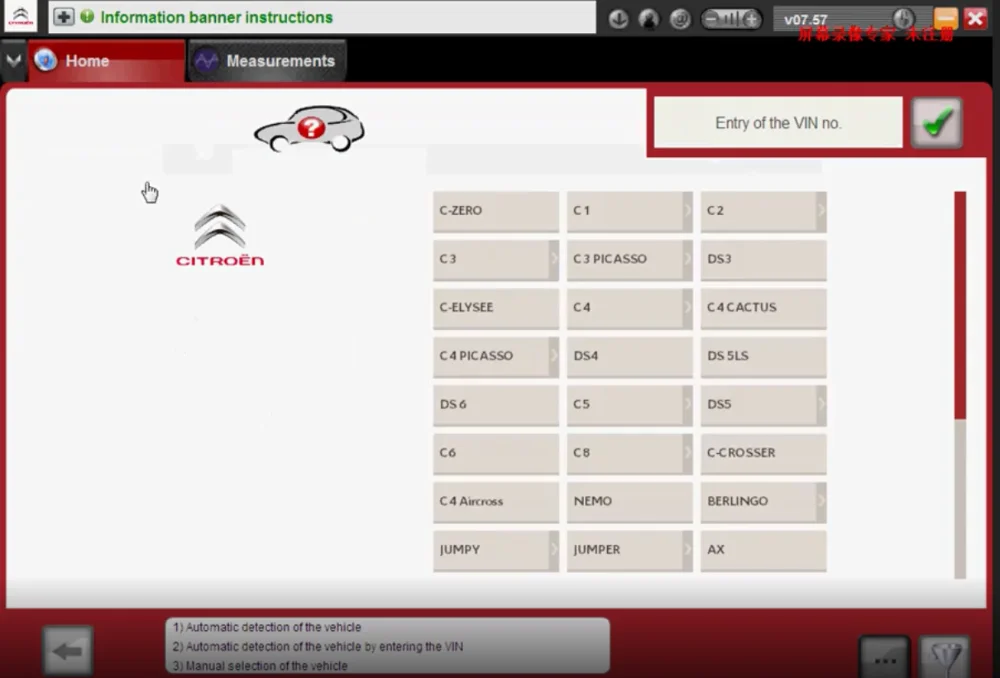Click instruction line 1 Automatic detection of the vehicle
This screenshot has height=678, width=1000.
click(267, 628)
